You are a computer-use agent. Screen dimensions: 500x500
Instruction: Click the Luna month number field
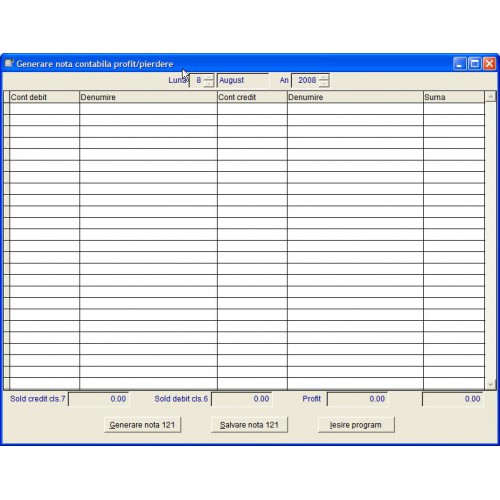(197, 80)
